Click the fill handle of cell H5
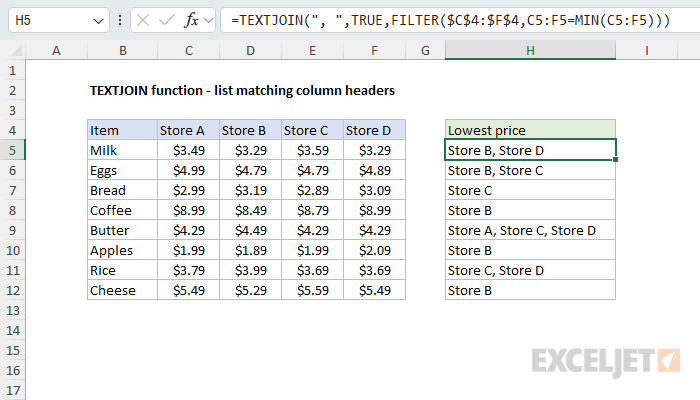 (x=616, y=159)
